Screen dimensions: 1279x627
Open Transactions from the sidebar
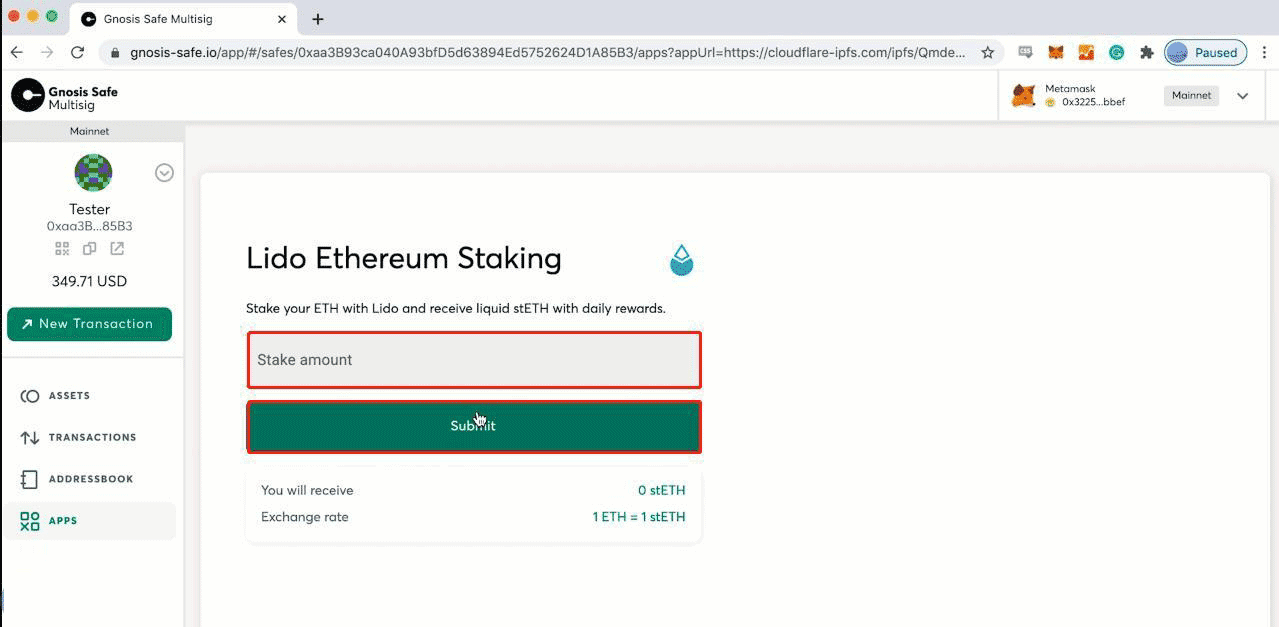29,437
